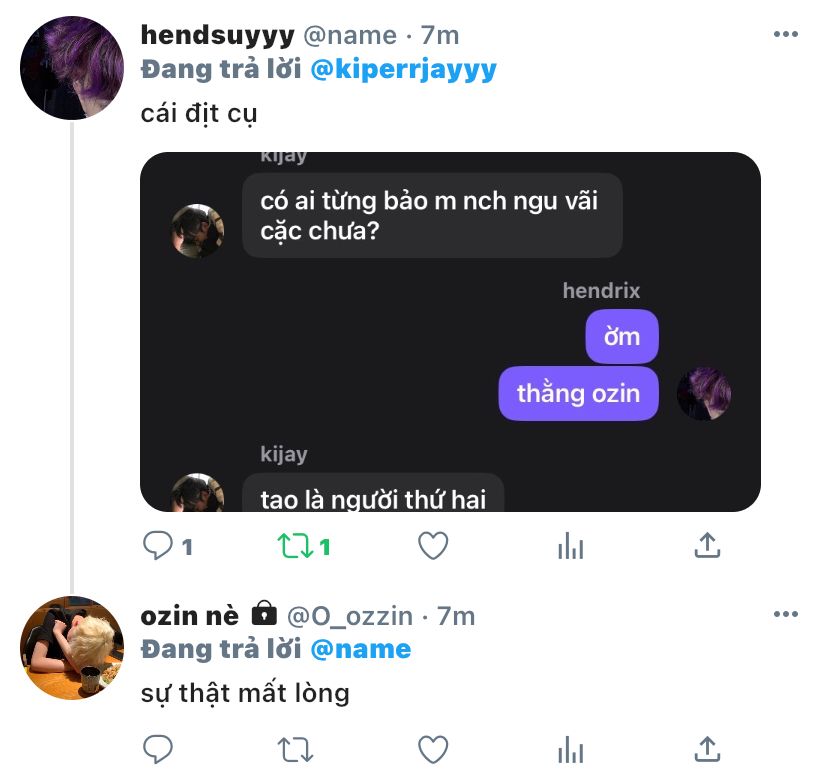
Task: Retweet ozin nè's tweet
Action: (295, 749)
